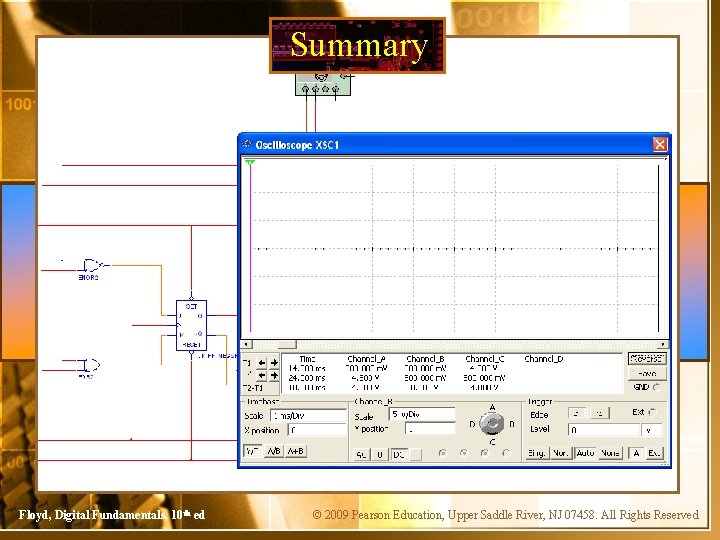
Task: Click the Channel_B column header in readout
Action: click(425, 359)
